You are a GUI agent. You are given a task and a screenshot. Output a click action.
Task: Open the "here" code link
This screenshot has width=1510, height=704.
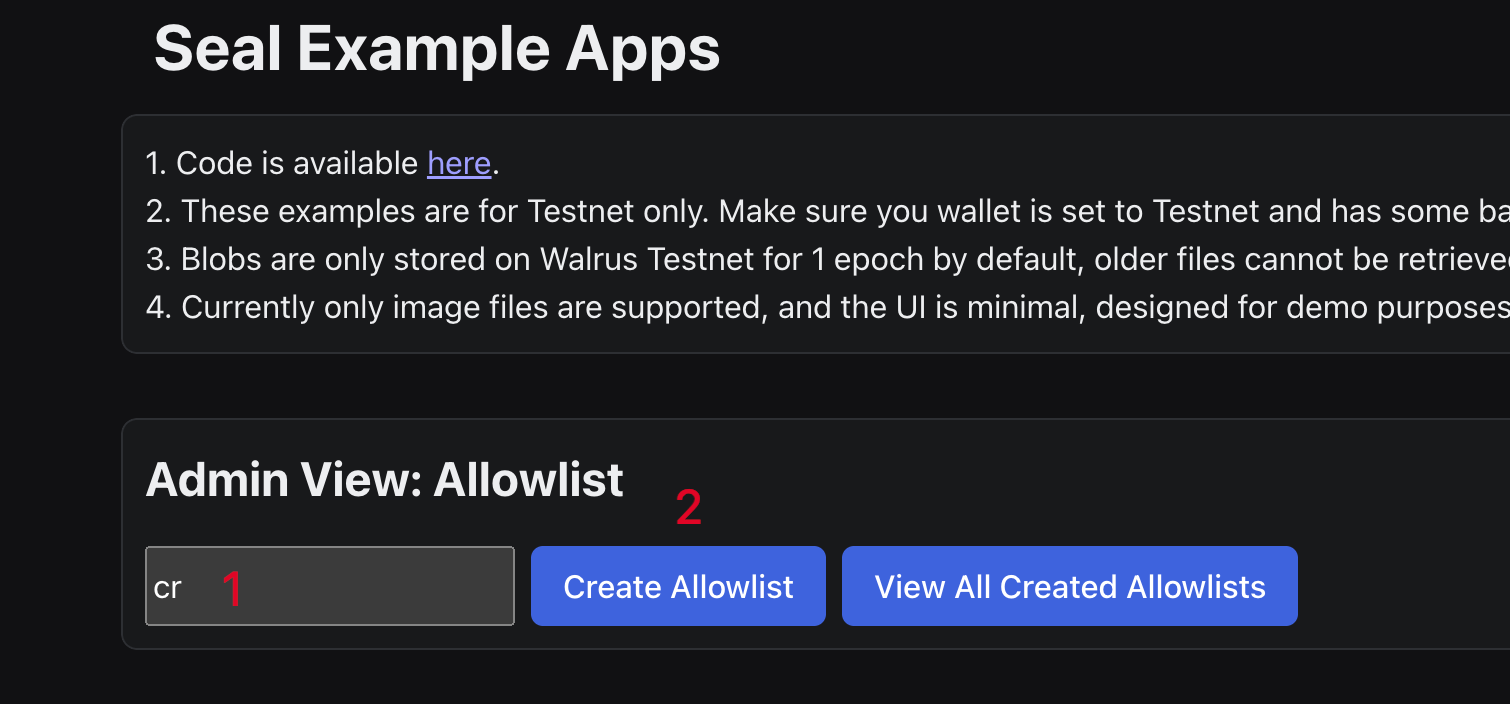[458, 163]
